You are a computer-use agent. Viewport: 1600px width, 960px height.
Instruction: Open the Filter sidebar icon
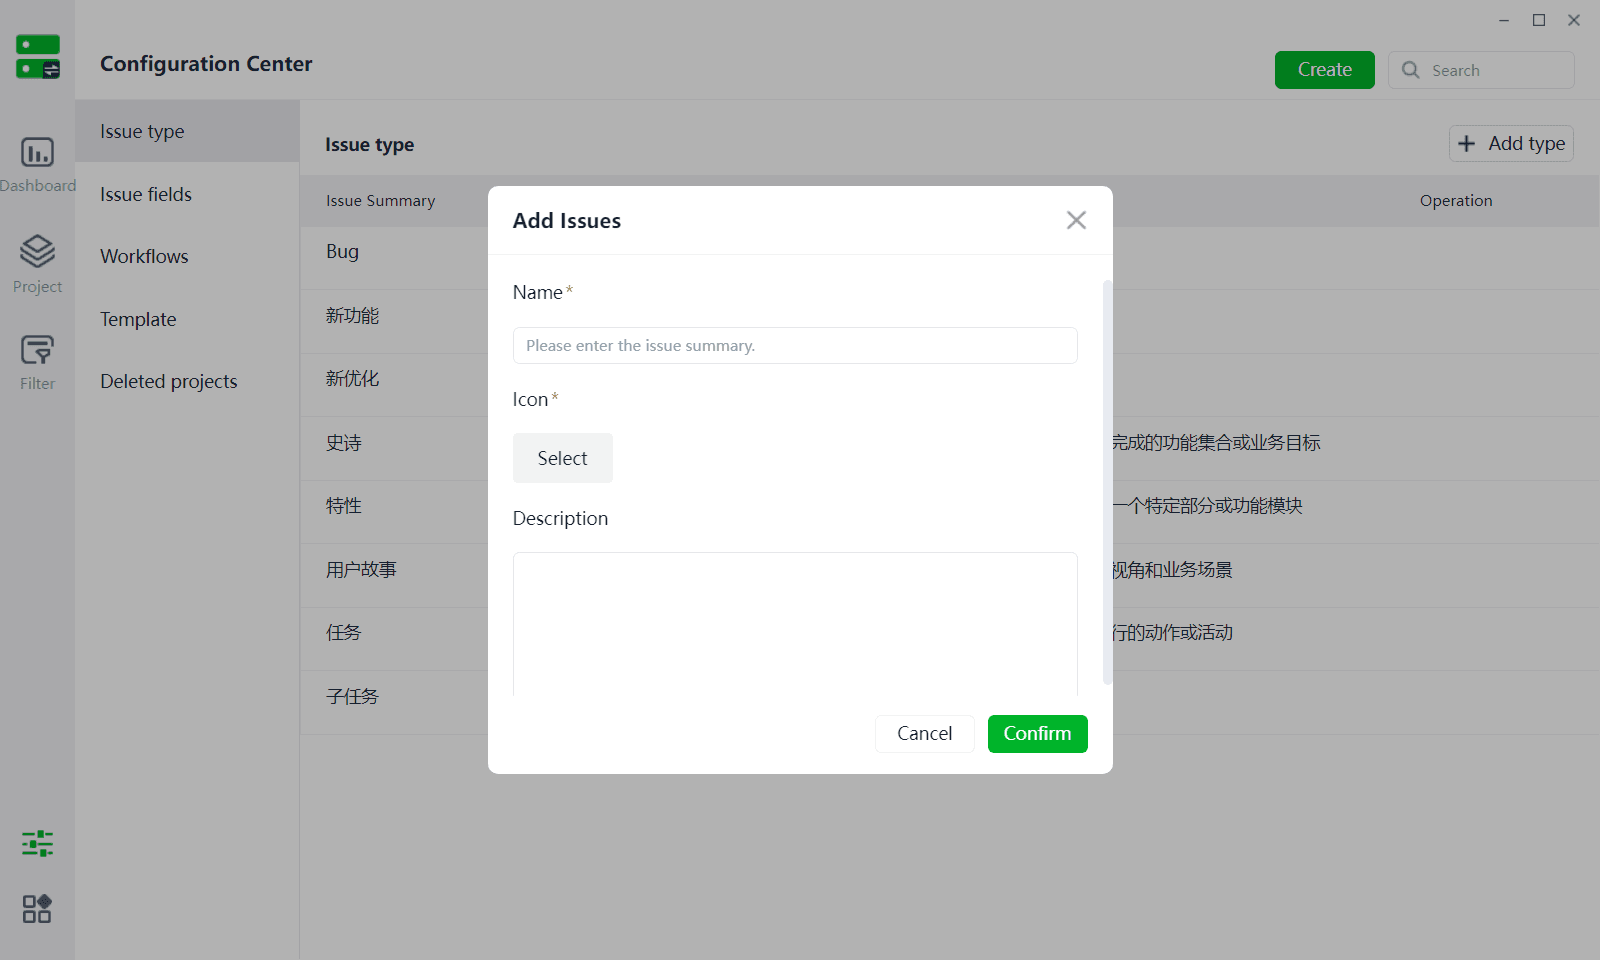(x=37, y=350)
